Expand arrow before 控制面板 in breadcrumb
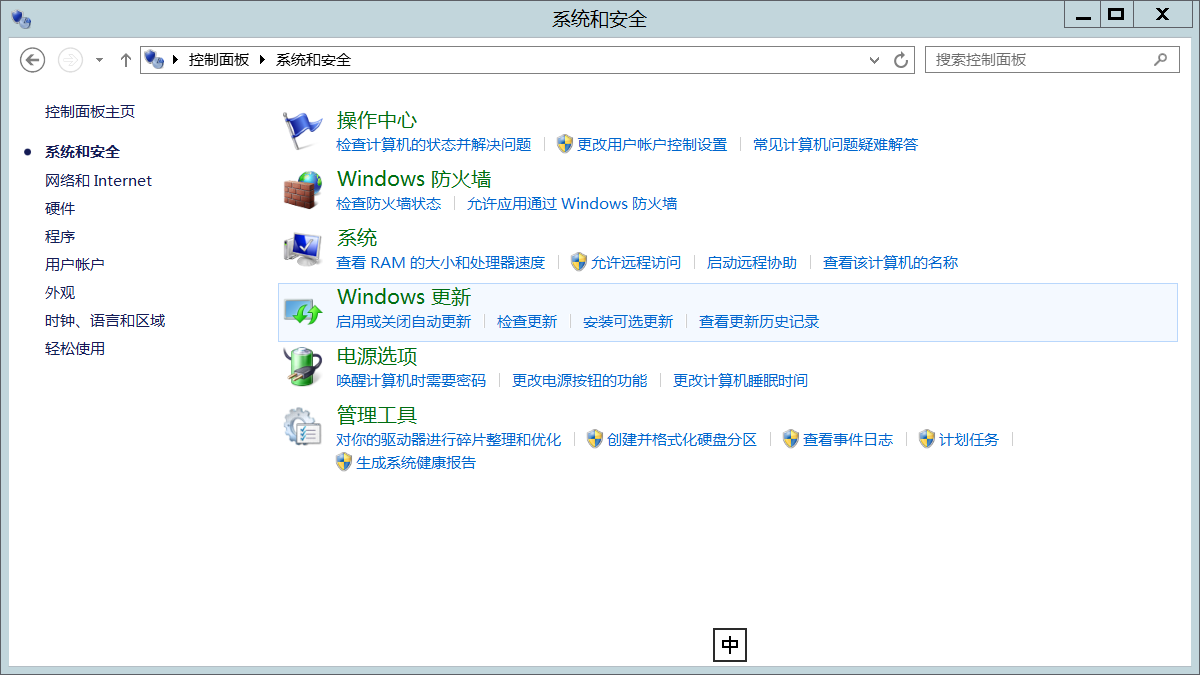1200x675 pixels. 176,60
